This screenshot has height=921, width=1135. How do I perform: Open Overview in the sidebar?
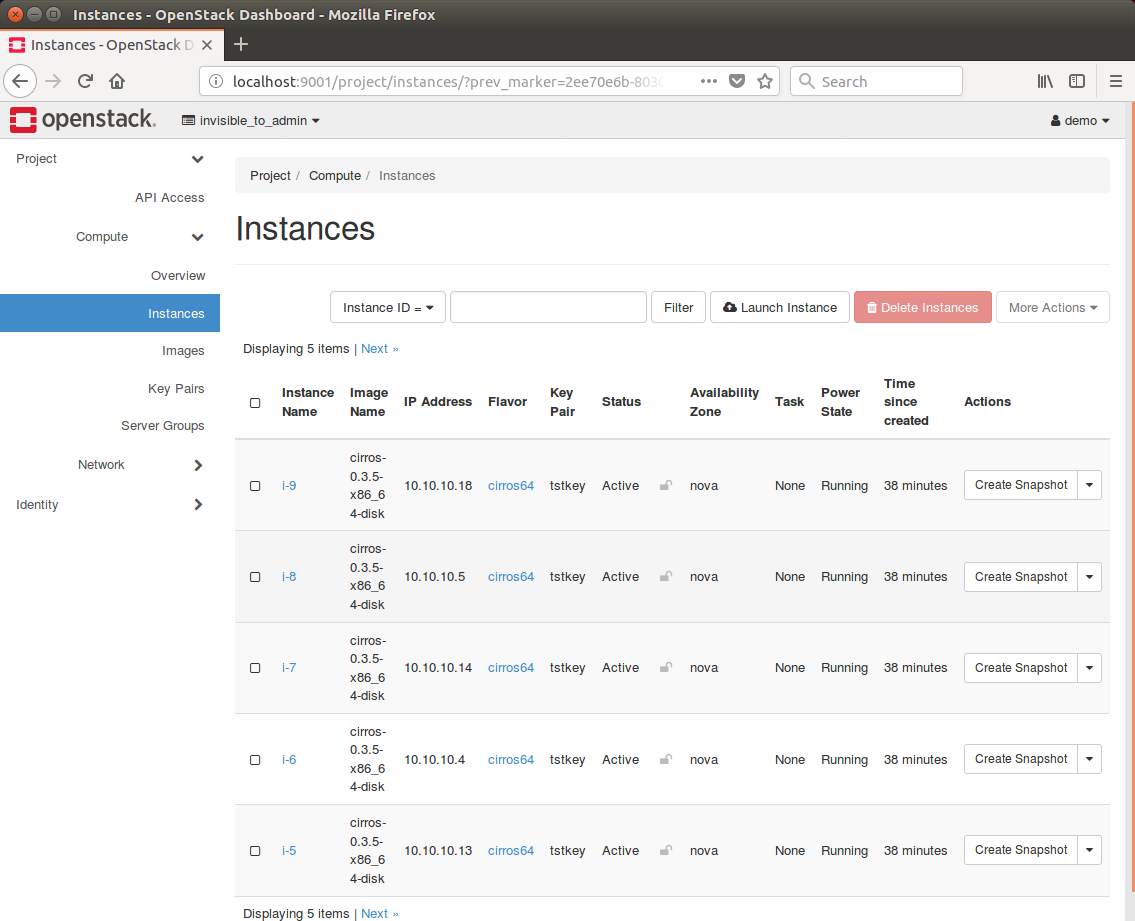click(178, 276)
